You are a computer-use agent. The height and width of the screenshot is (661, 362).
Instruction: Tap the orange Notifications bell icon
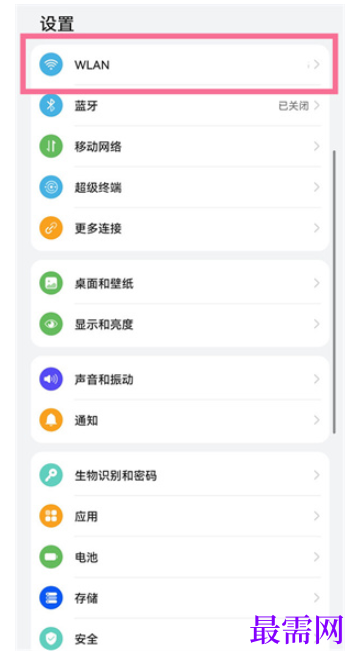[x=51, y=420]
